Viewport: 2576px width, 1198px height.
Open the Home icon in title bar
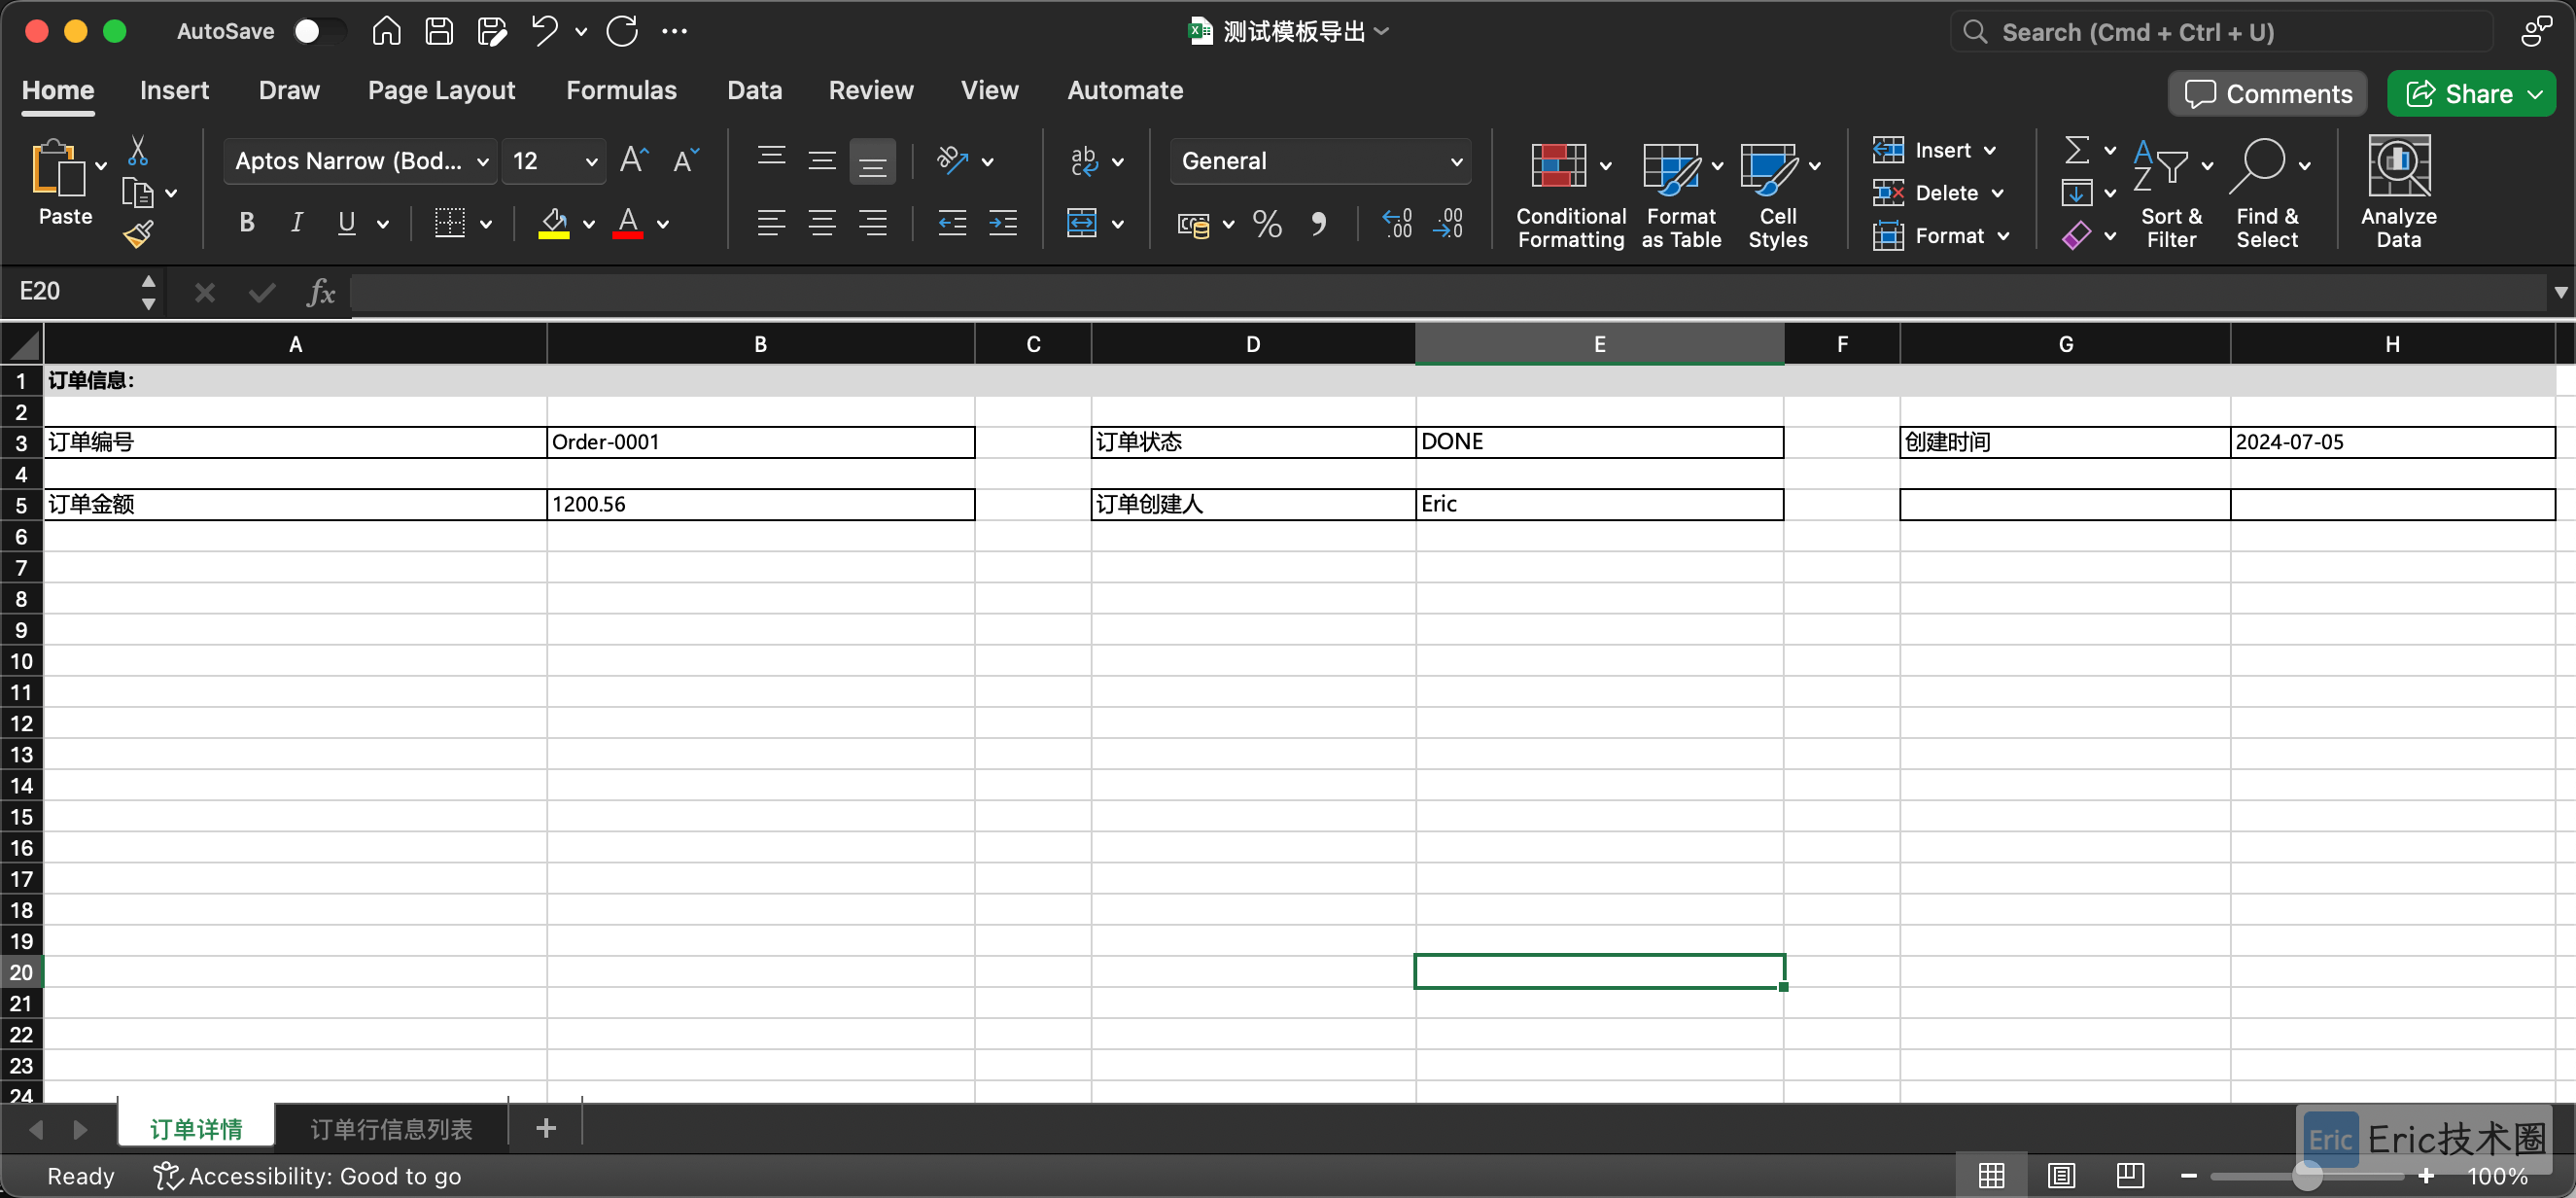pos(386,32)
